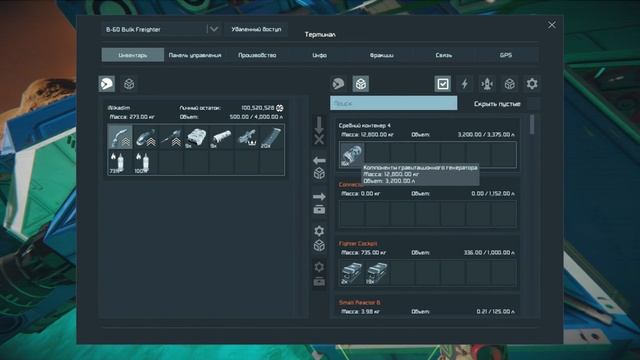The image size is (640, 360).
Task: Switch to the Панель управления tab
Action: (x=195, y=55)
